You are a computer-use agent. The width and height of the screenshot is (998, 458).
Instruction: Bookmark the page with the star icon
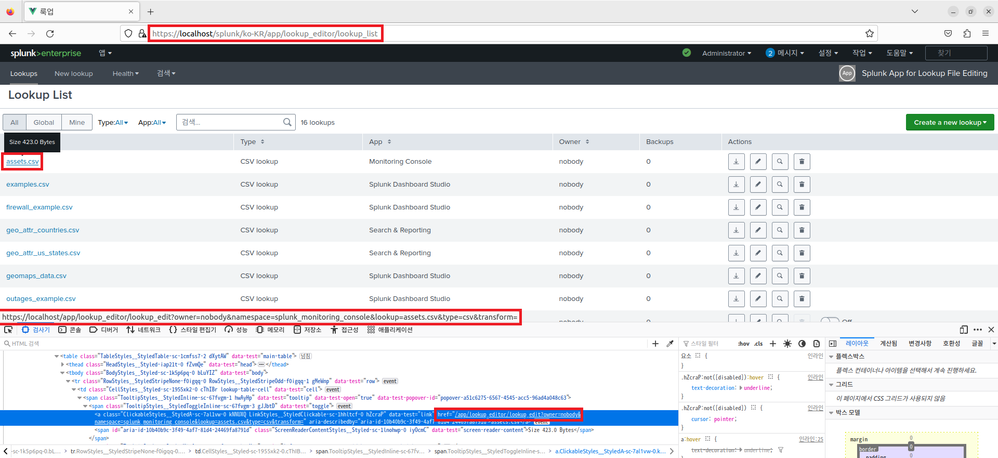868,33
